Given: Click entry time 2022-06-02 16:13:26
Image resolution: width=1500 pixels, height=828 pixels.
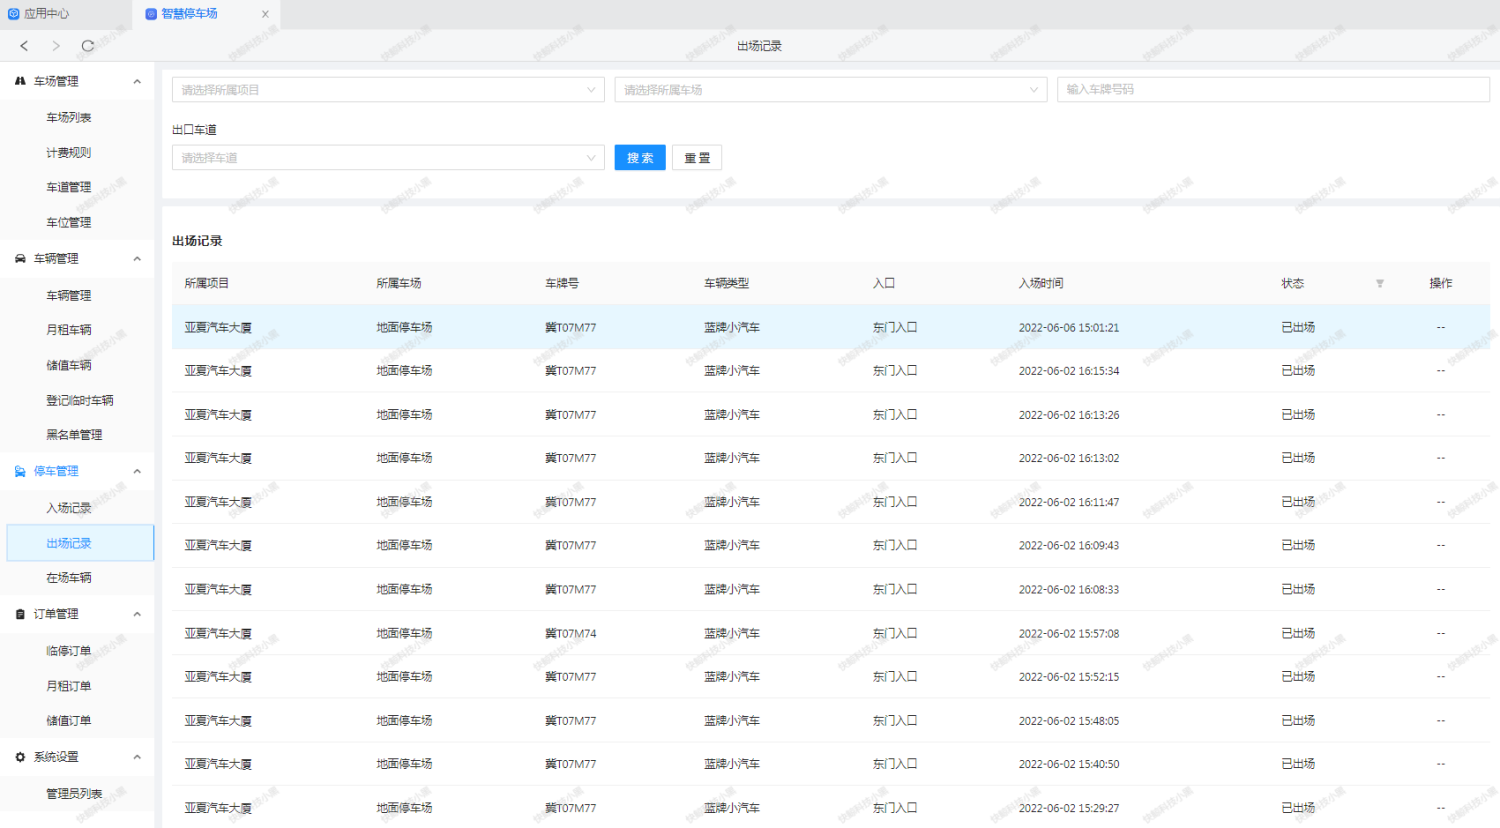Looking at the screenshot, I should 1069,415.
